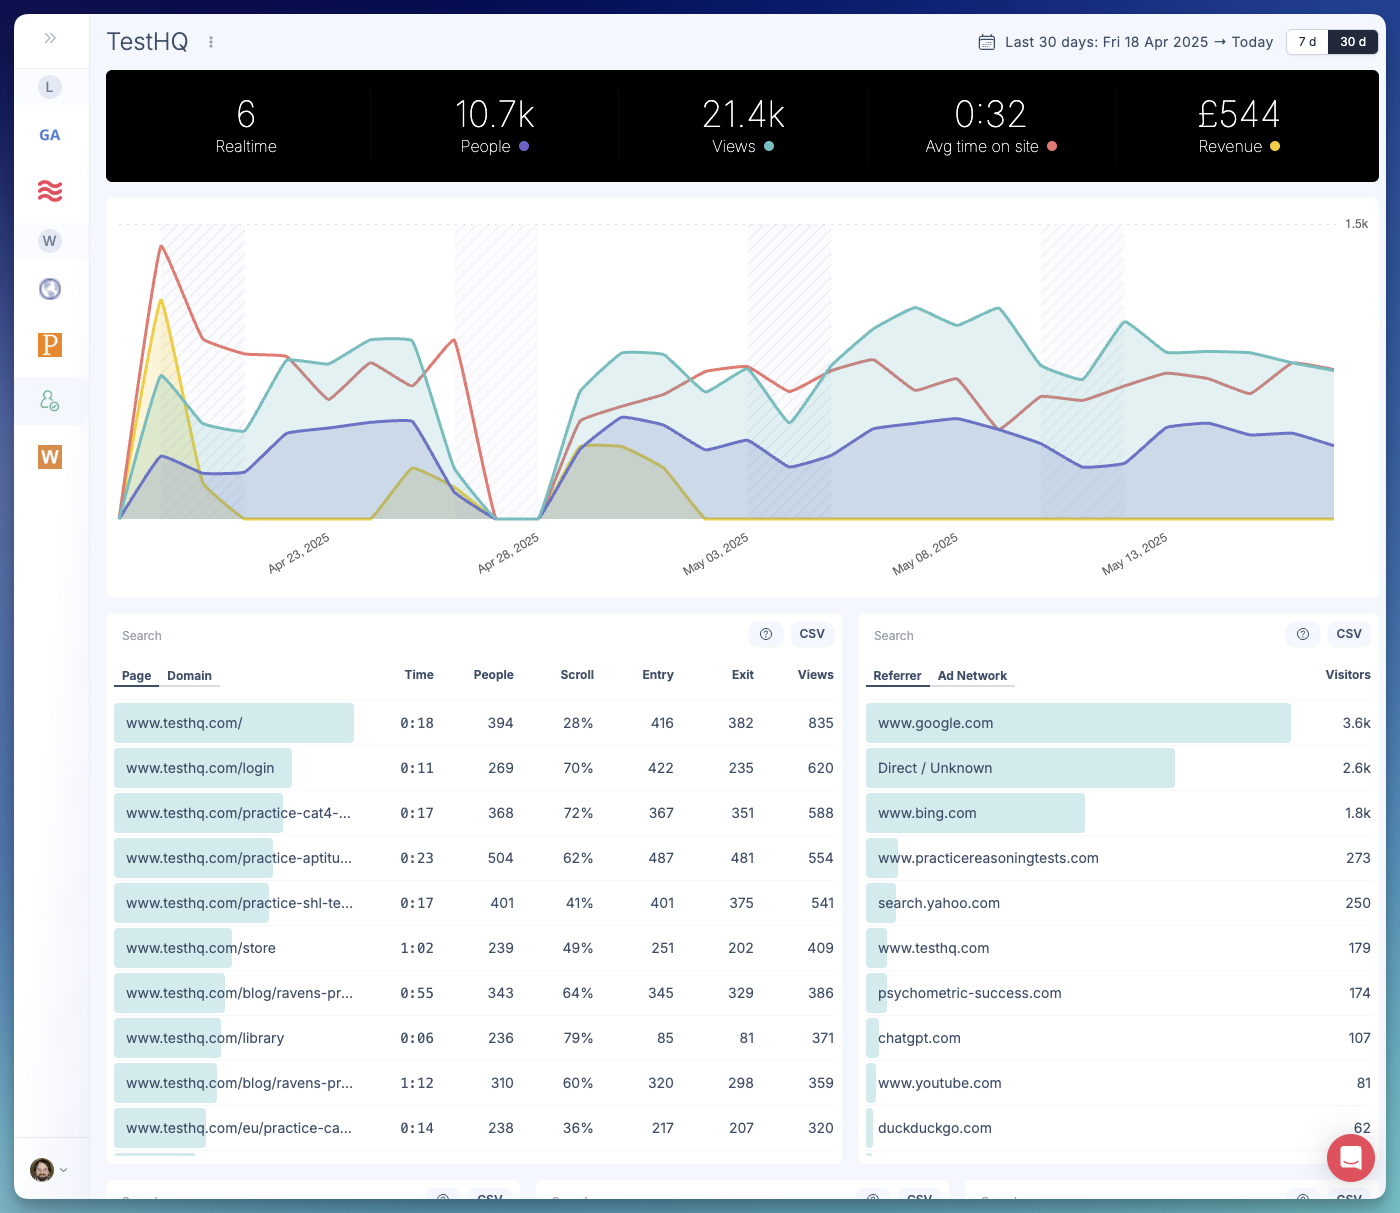The width and height of the screenshot is (1400, 1213).
Task: Export the referrers table as CSV
Action: coord(1349,634)
